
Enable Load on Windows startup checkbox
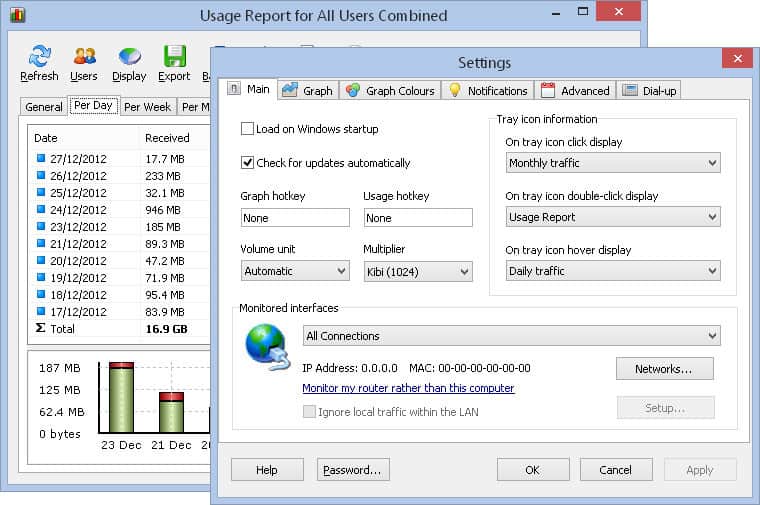coord(247,129)
